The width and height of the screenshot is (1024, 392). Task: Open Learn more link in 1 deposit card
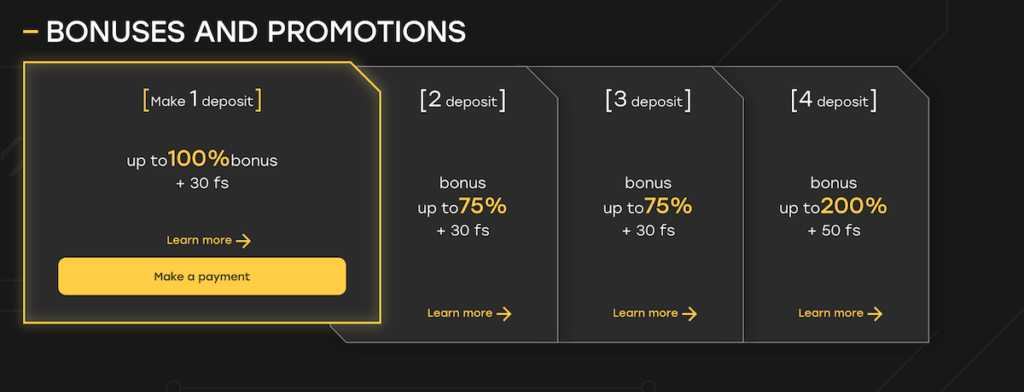(209, 240)
